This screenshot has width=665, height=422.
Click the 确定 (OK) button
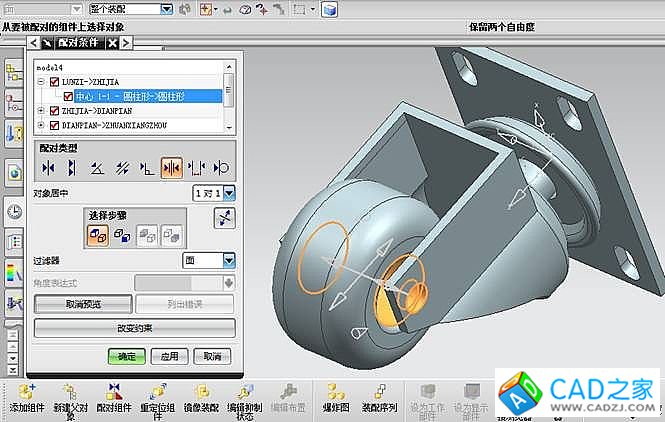[127, 356]
